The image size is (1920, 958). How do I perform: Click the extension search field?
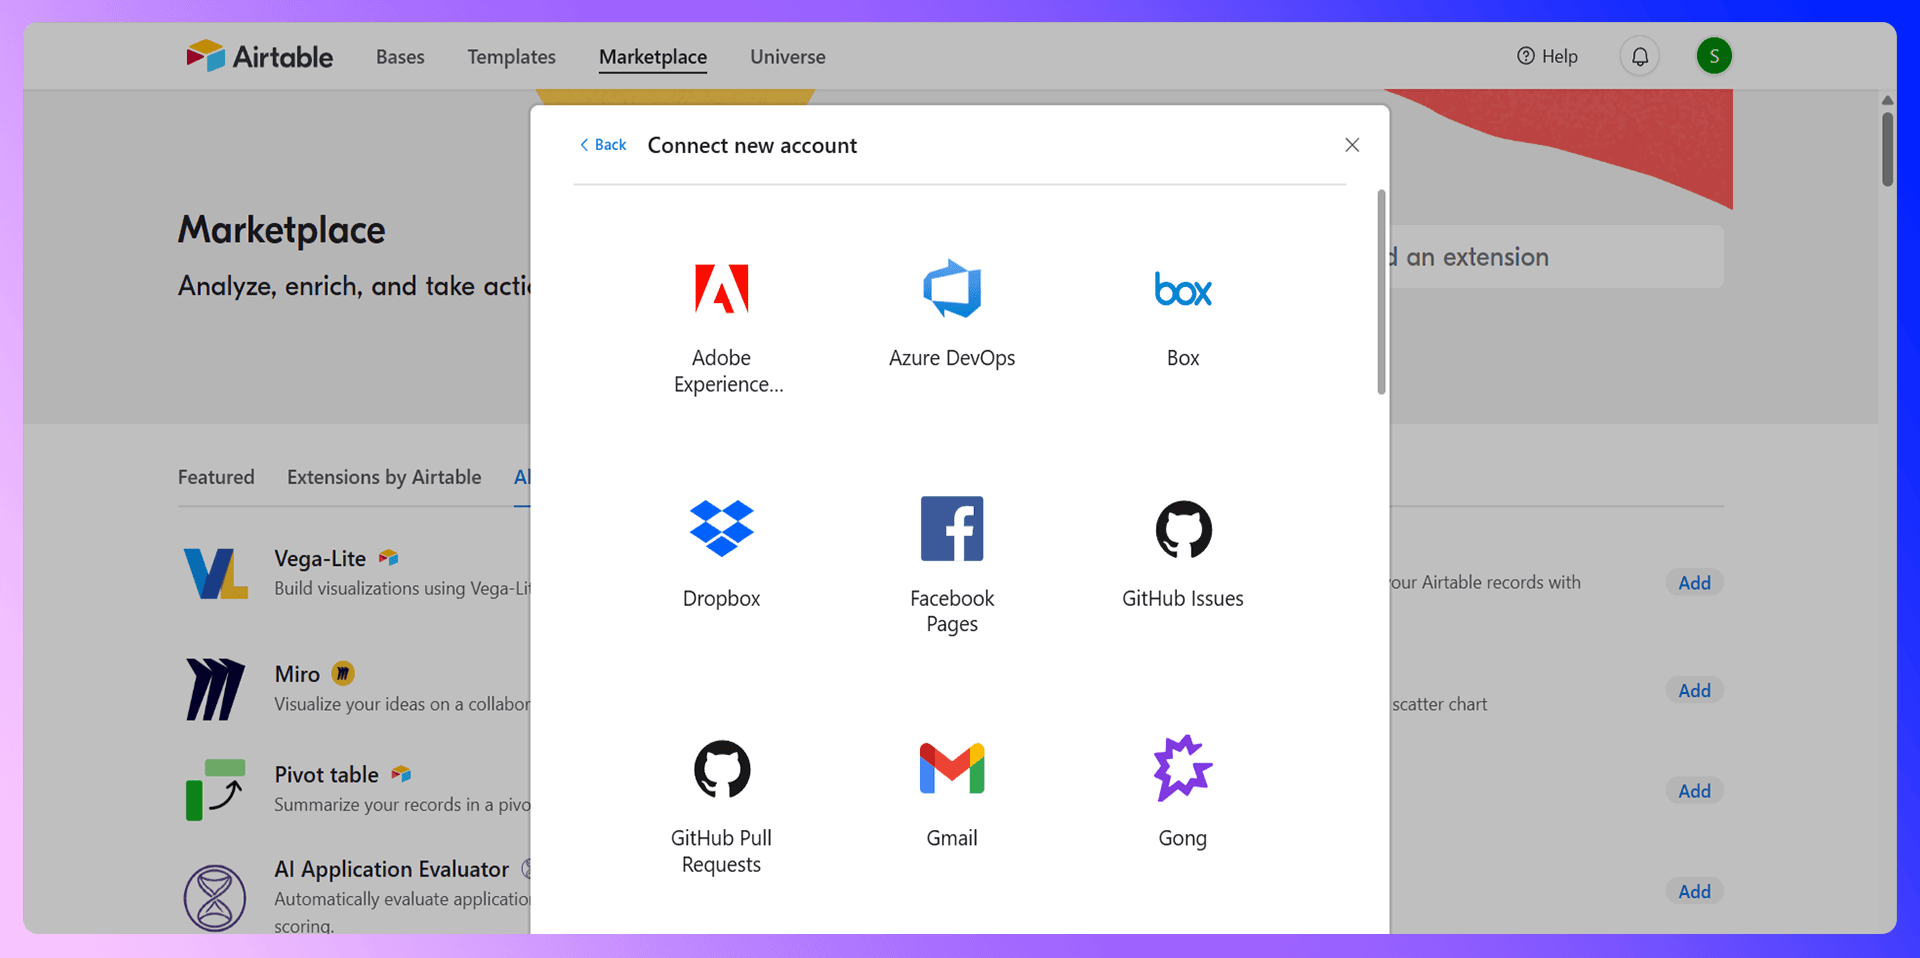[x=1556, y=257]
